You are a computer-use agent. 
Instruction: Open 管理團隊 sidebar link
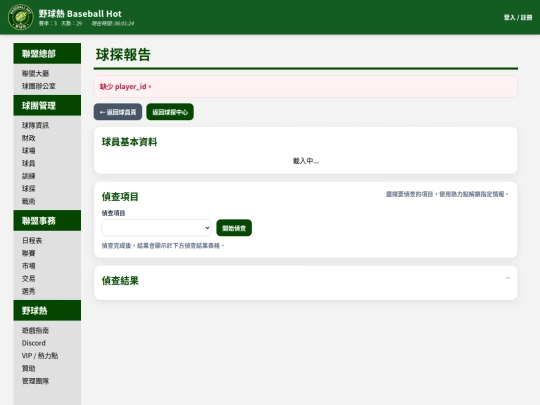[x=35, y=381]
